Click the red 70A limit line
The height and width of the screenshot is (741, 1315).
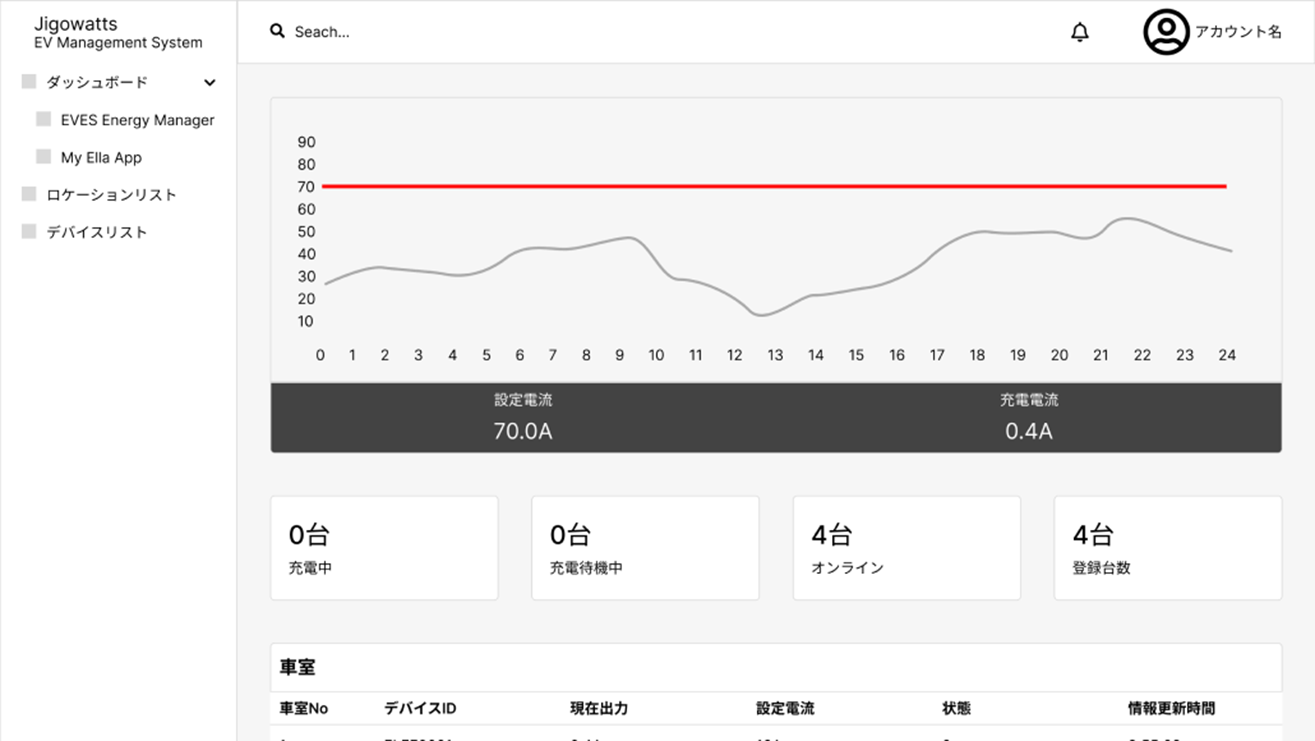[x=773, y=186]
